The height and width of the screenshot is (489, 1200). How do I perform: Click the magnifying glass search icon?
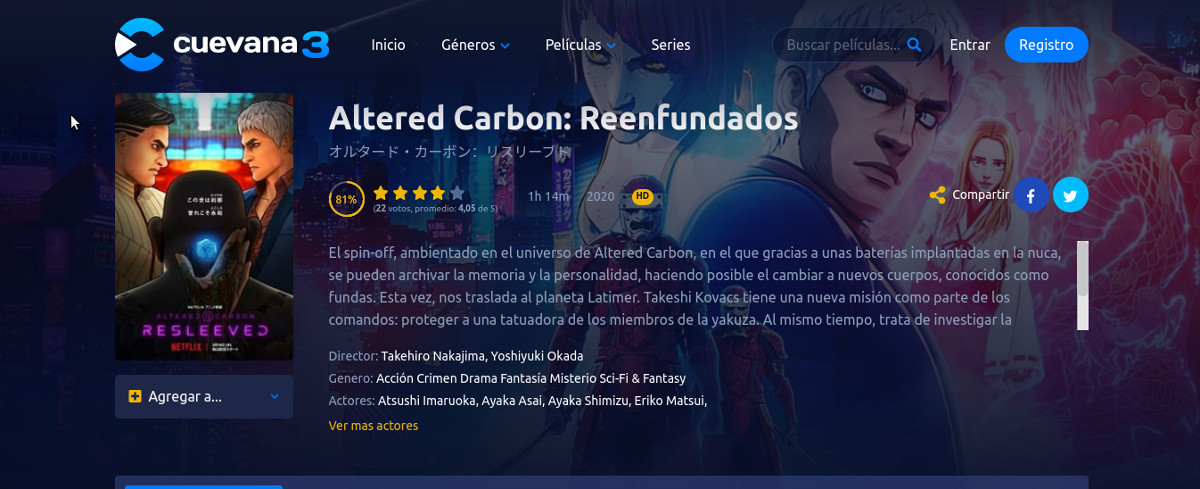(x=914, y=45)
